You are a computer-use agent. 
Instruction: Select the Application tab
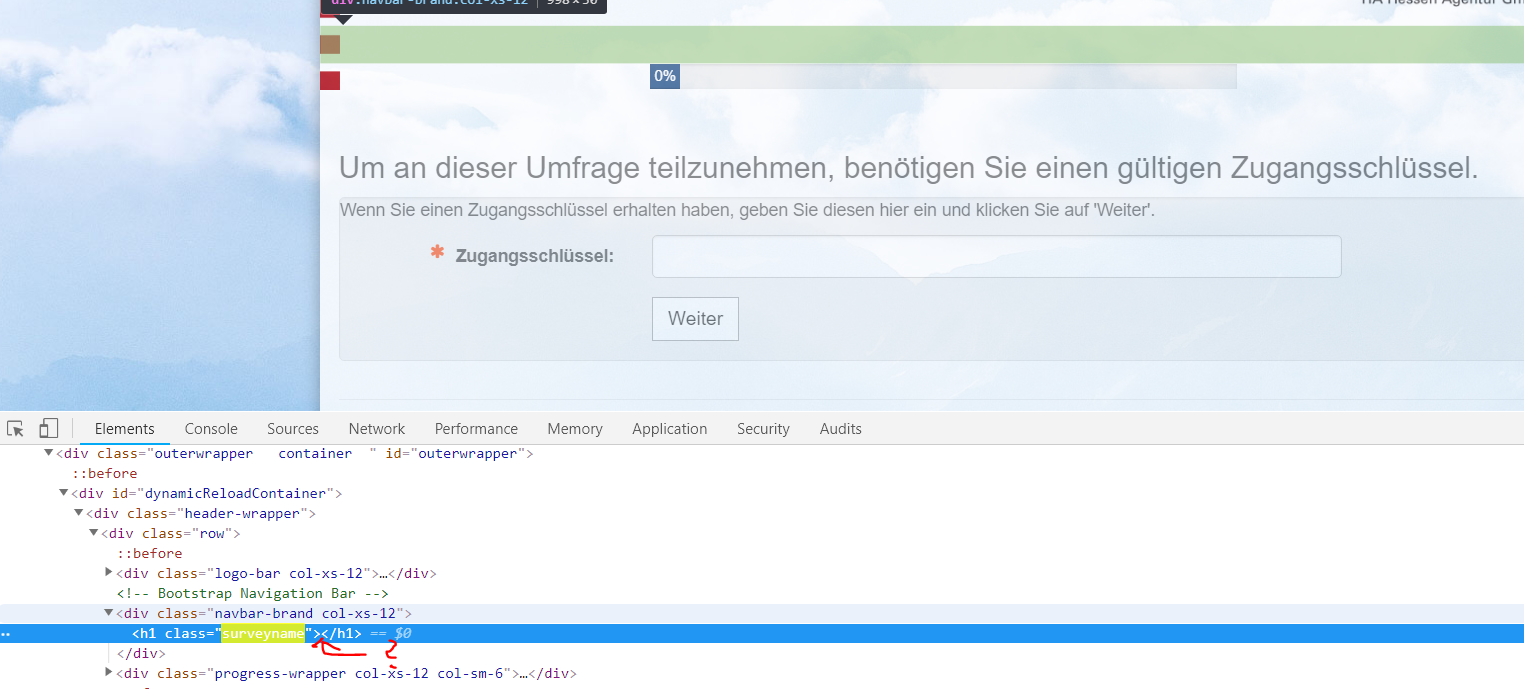pyautogui.click(x=669, y=428)
